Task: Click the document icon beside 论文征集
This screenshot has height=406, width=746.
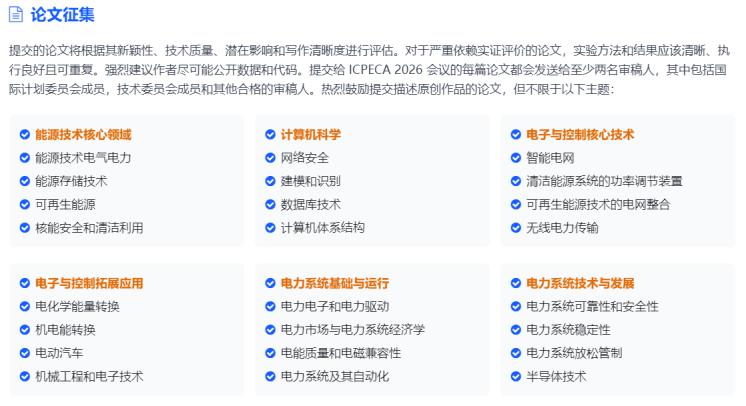Action: pos(16,14)
